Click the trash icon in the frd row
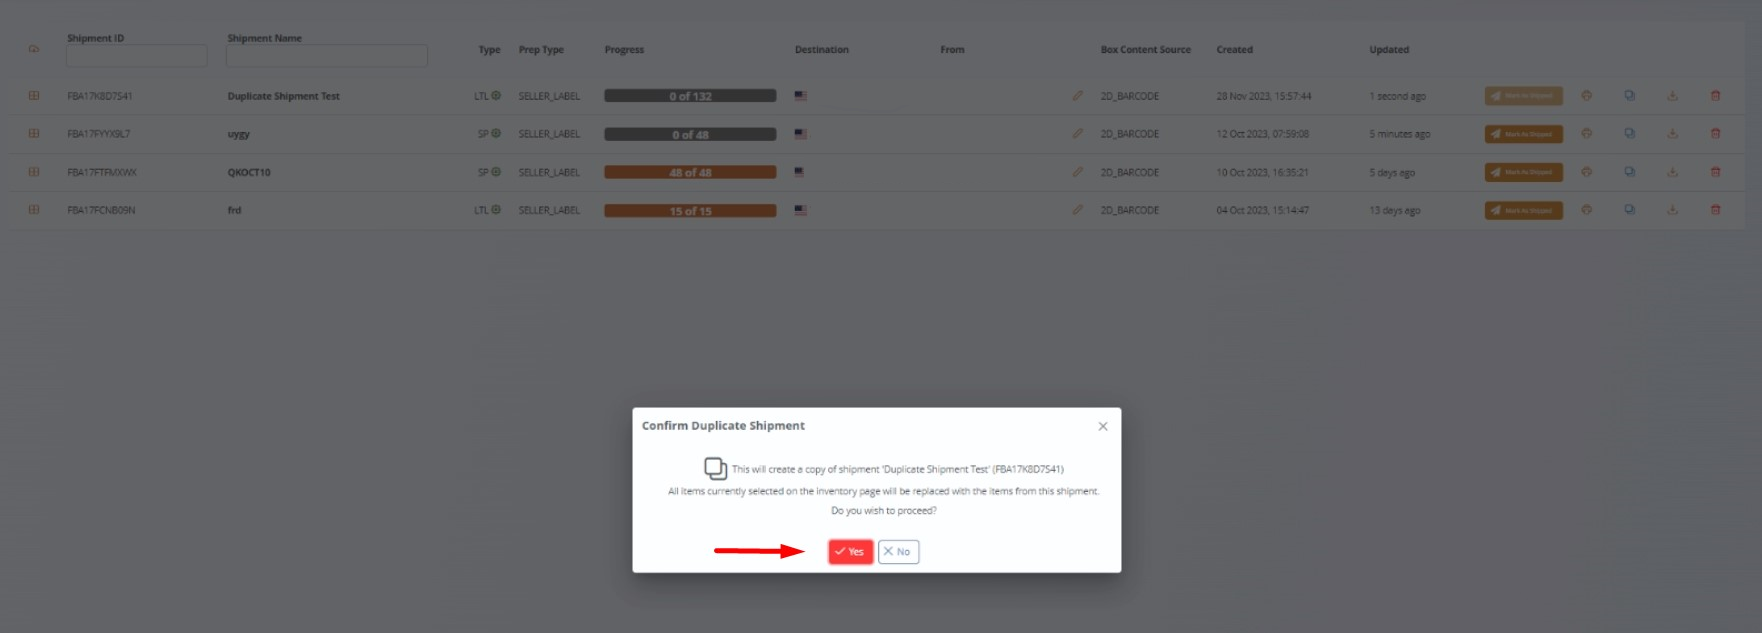This screenshot has width=1762, height=633. click(1716, 210)
